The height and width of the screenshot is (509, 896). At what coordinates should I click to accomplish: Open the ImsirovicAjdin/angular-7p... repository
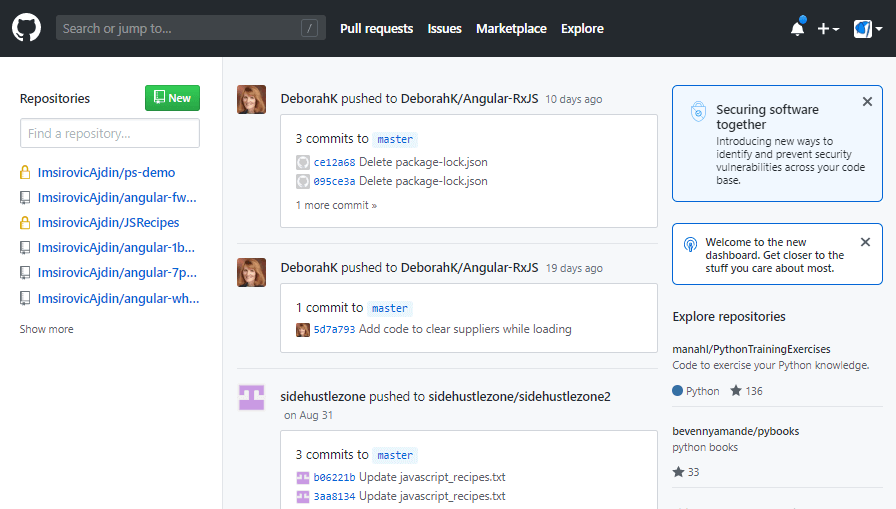click(117, 272)
